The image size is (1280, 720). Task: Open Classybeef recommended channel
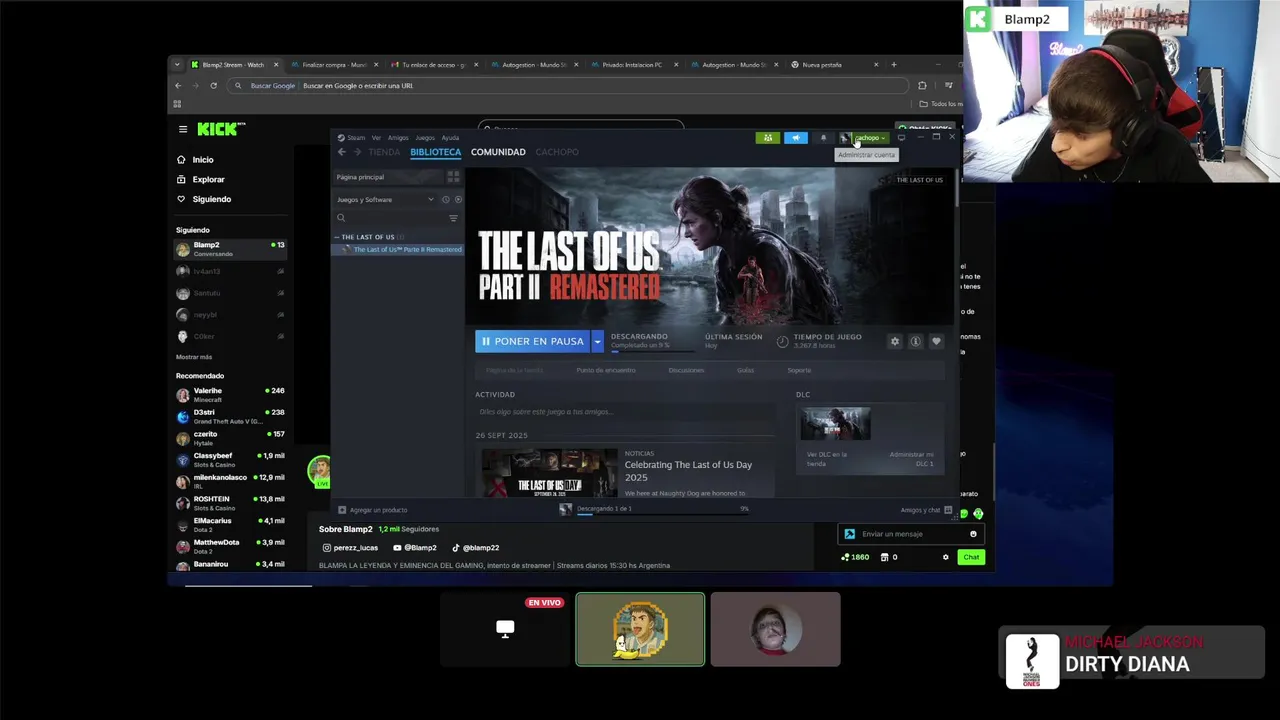(x=230, y=460)
